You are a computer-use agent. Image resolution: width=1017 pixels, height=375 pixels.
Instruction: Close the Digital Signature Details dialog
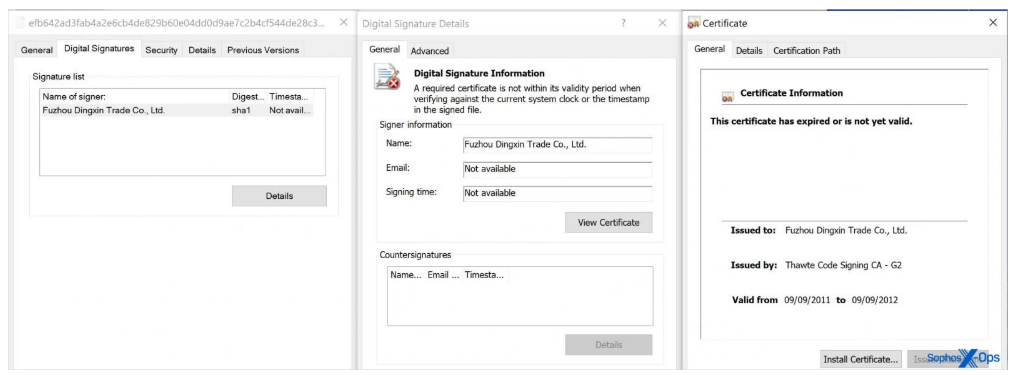click(x=662, y=23)
